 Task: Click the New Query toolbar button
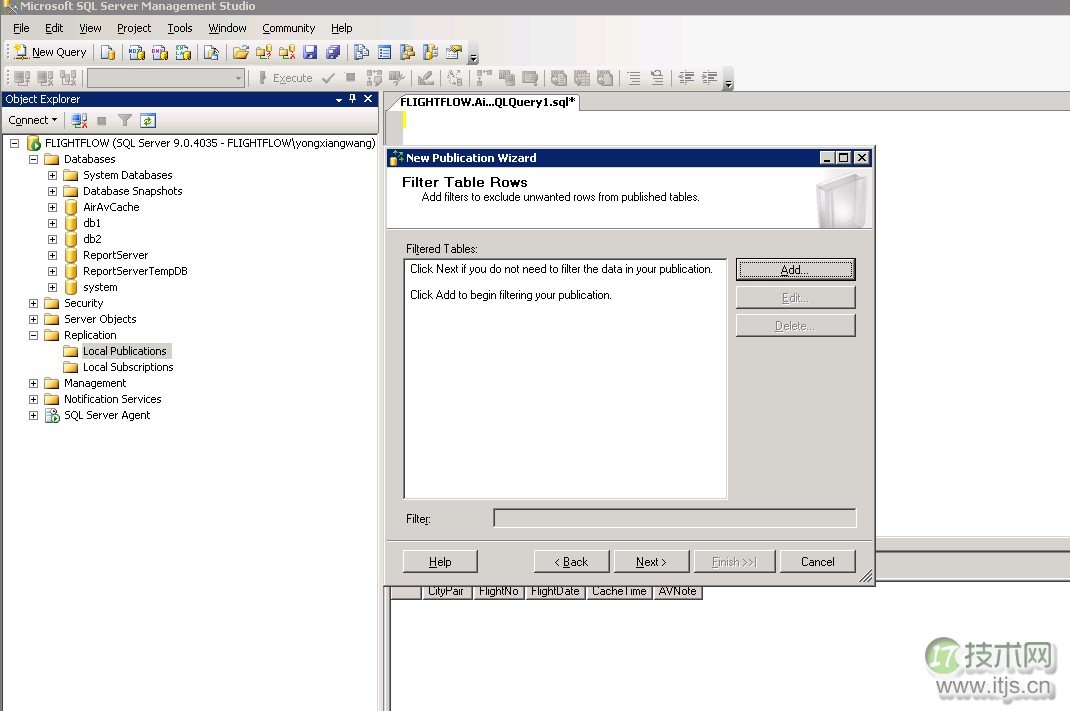50,52
